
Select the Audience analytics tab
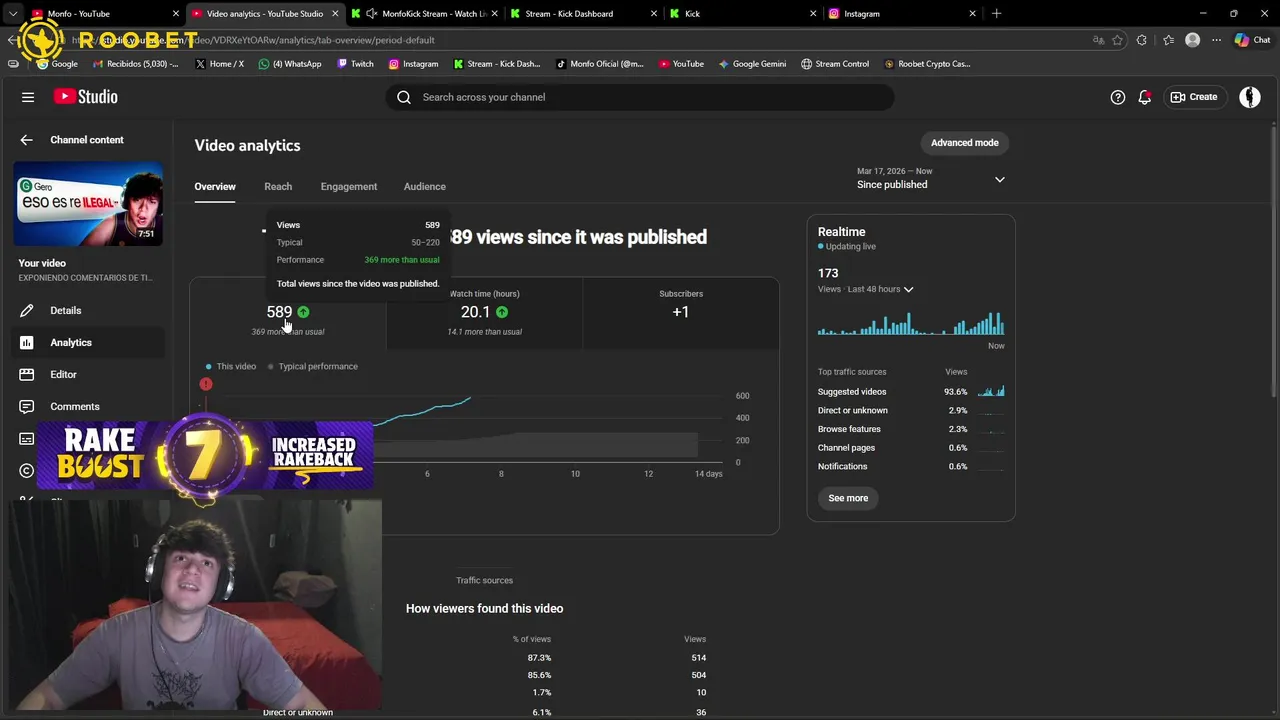(x=425, y=187)
